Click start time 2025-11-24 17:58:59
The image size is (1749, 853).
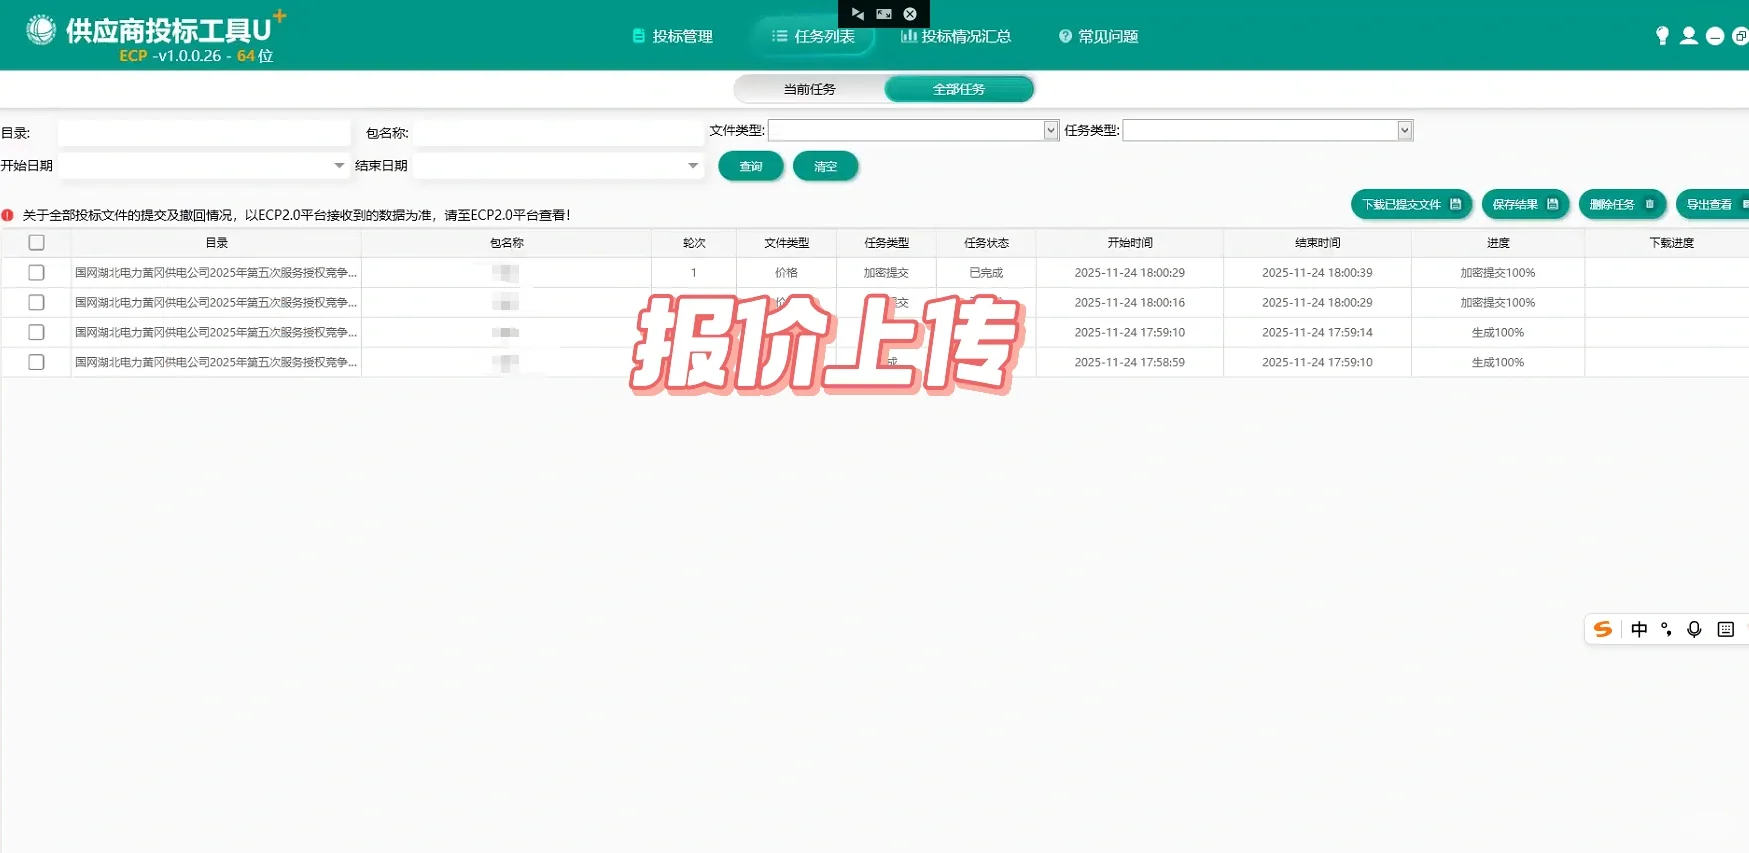pos(1130,363)
